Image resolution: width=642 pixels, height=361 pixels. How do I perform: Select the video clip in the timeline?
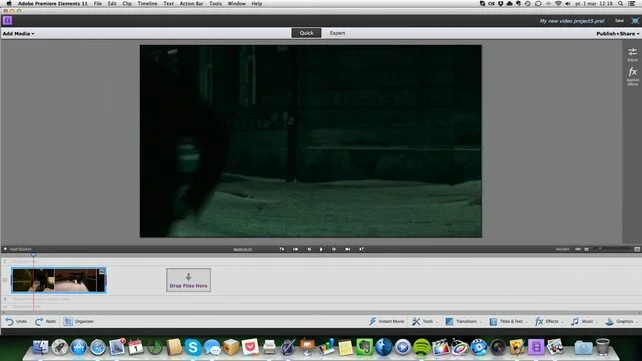[x=59, y=280]
